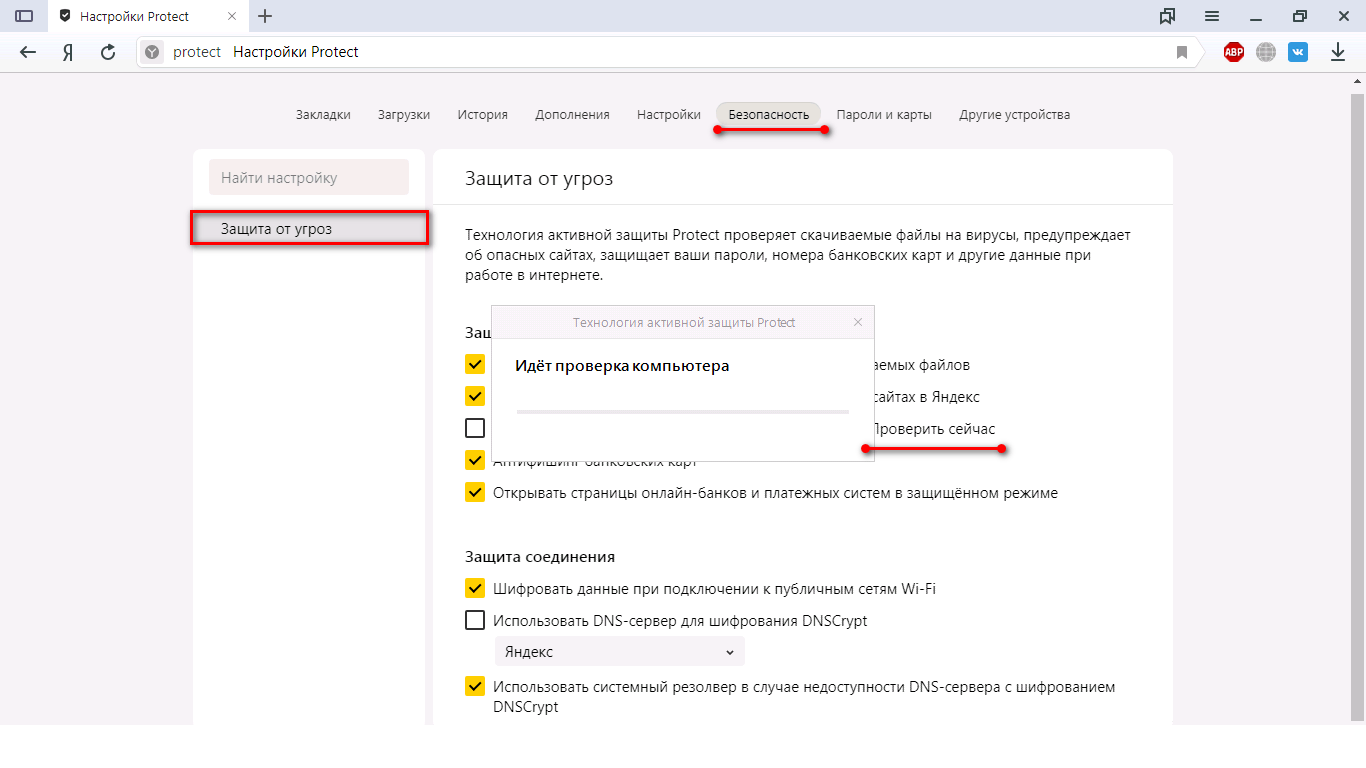Screen dimensions: 1366x768
Task: Click the Проверить сейчас link
Action: click(935, 428)
